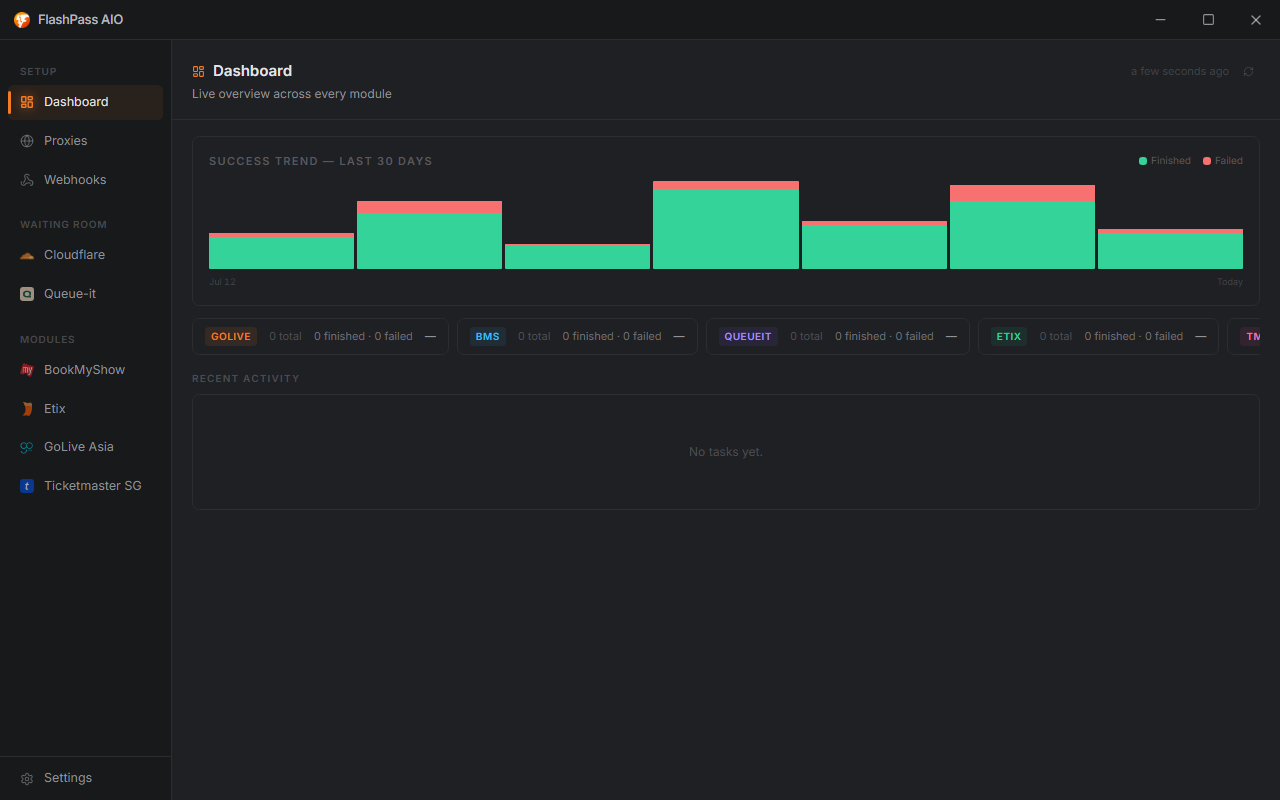The height and width of the screenshot is (800, 1280).
Task: Click the "SETUP" sidebar section label
Action: click(x=38, y=72)
